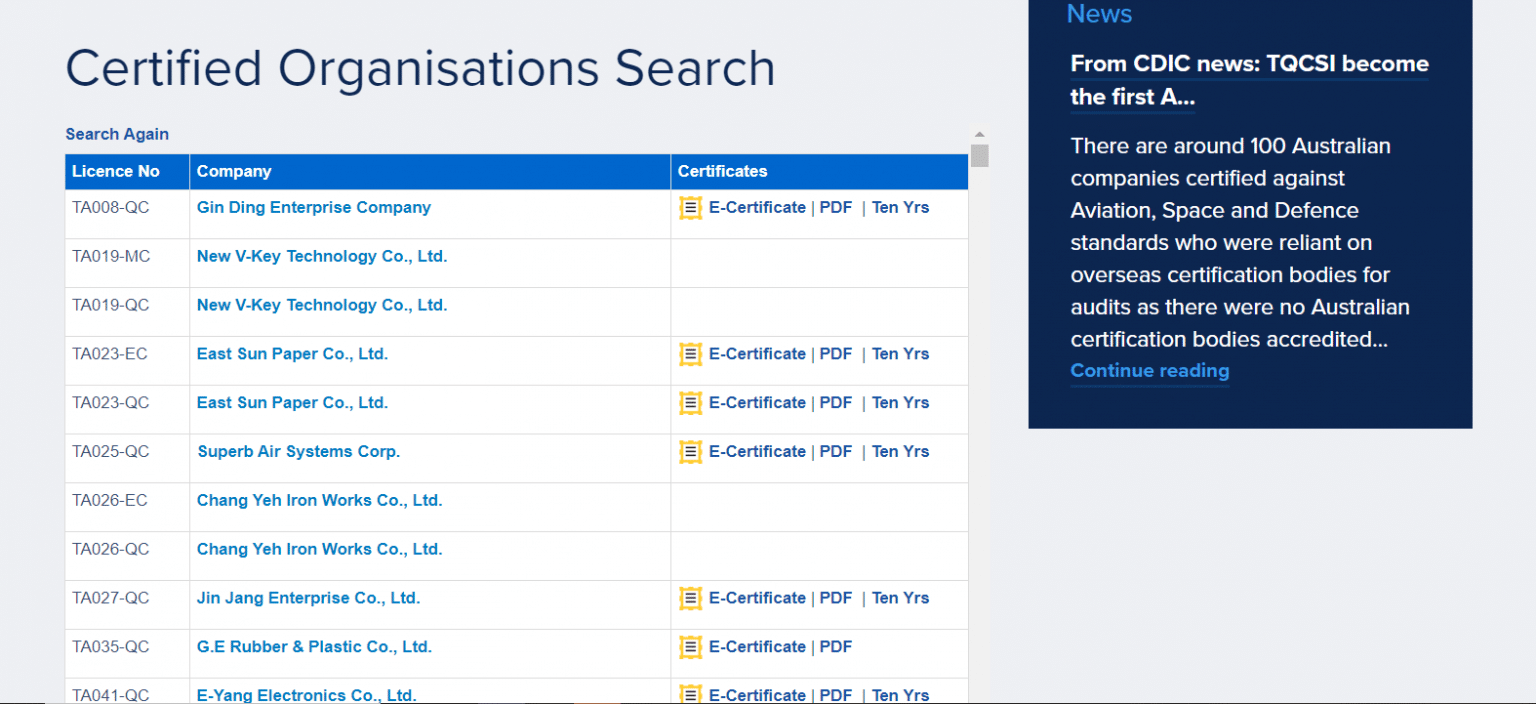Open E-Certificate link for Superb Air Systems
Screen dimensions: 1536x704
[x=757, y=452]
